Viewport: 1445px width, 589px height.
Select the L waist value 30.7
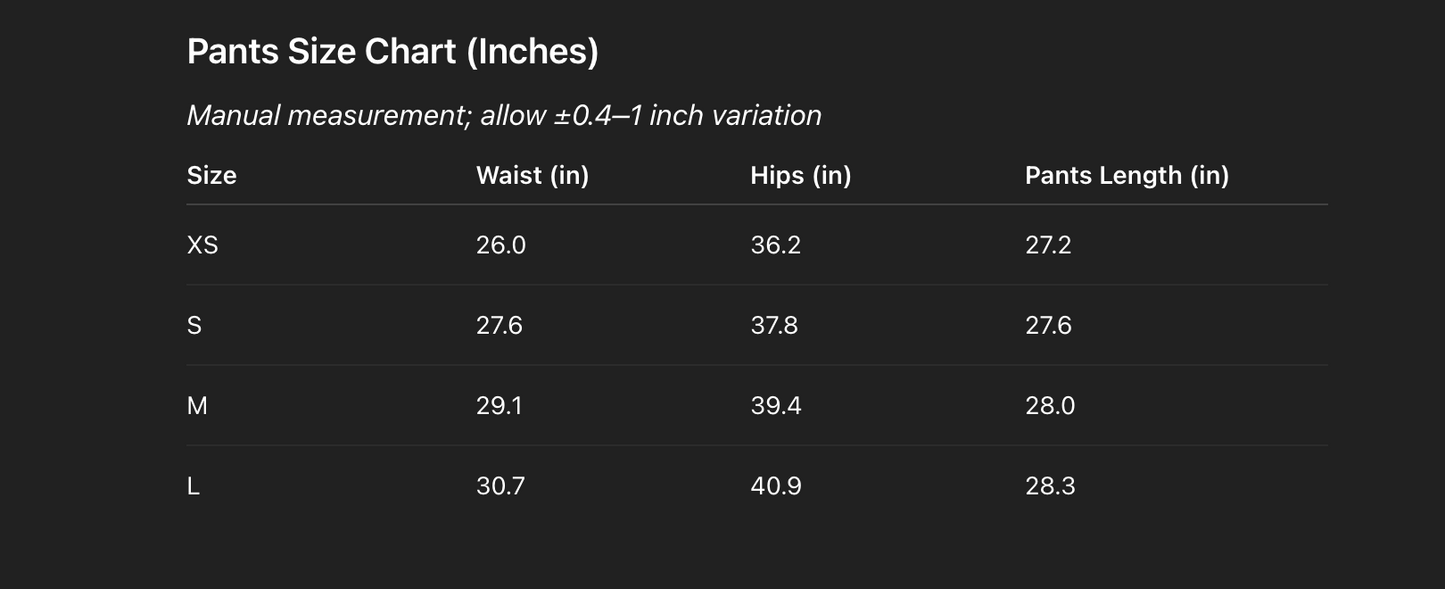pyautogui.click(x=500, y=485)
